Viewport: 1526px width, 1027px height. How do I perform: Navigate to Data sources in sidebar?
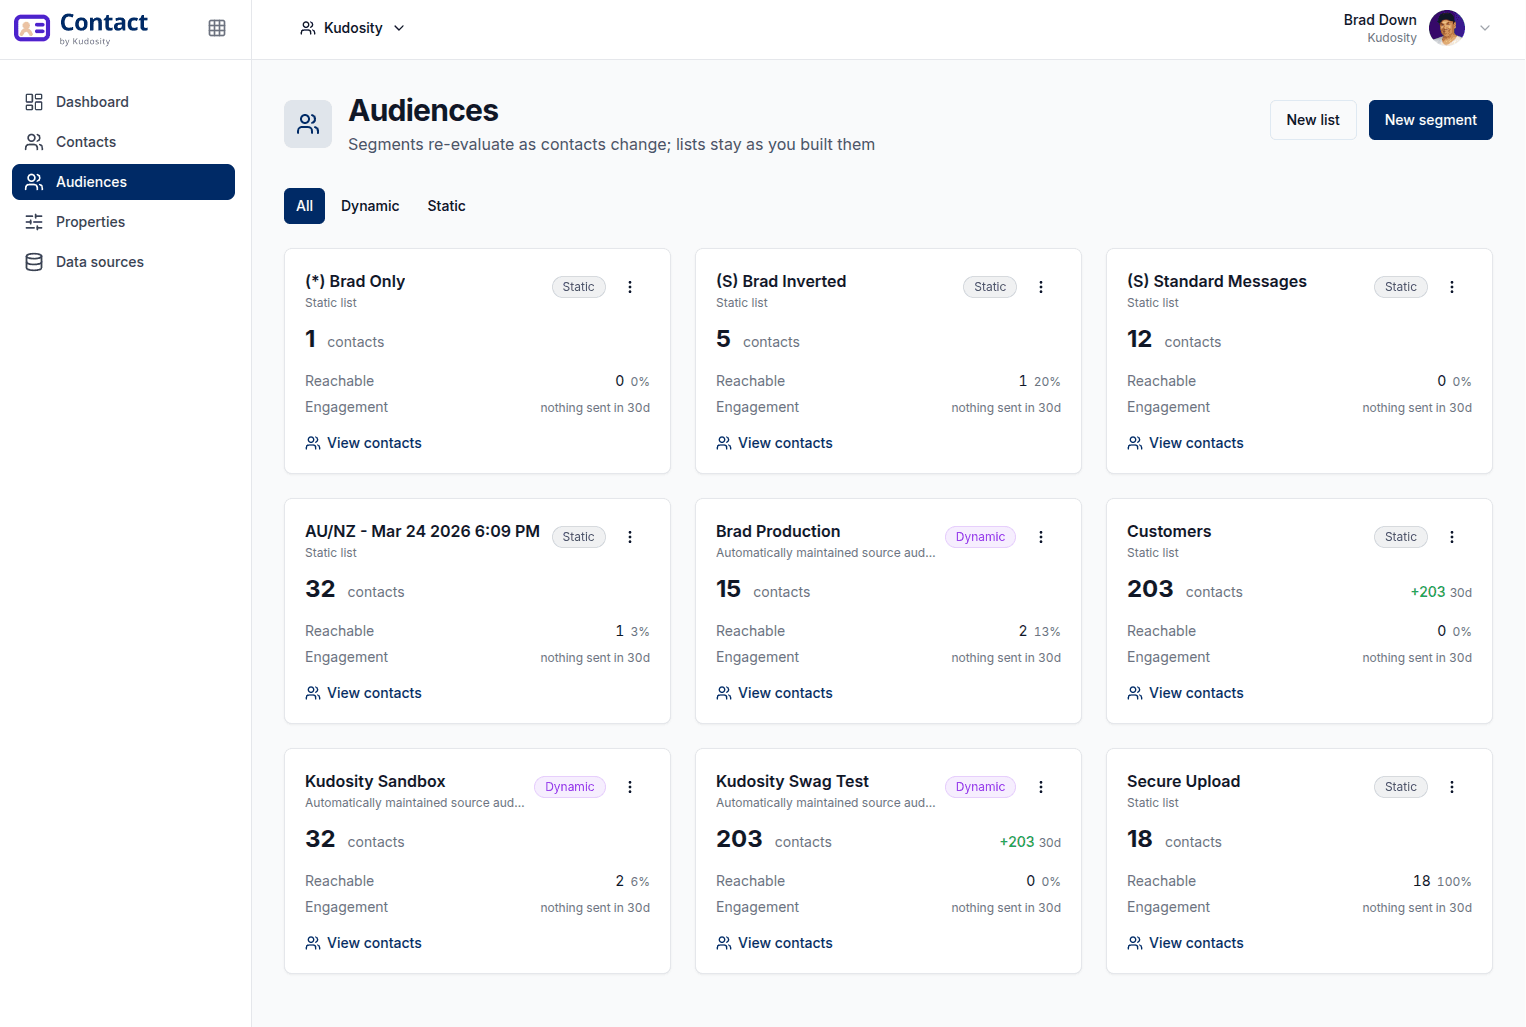click(x=123, y=262)
